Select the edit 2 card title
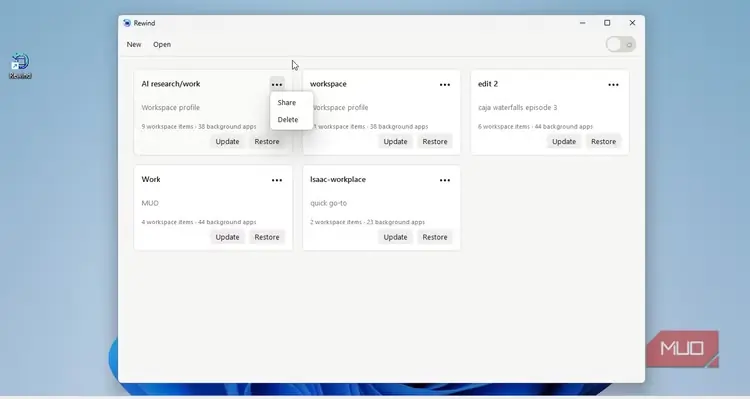 tap(488, 84)
